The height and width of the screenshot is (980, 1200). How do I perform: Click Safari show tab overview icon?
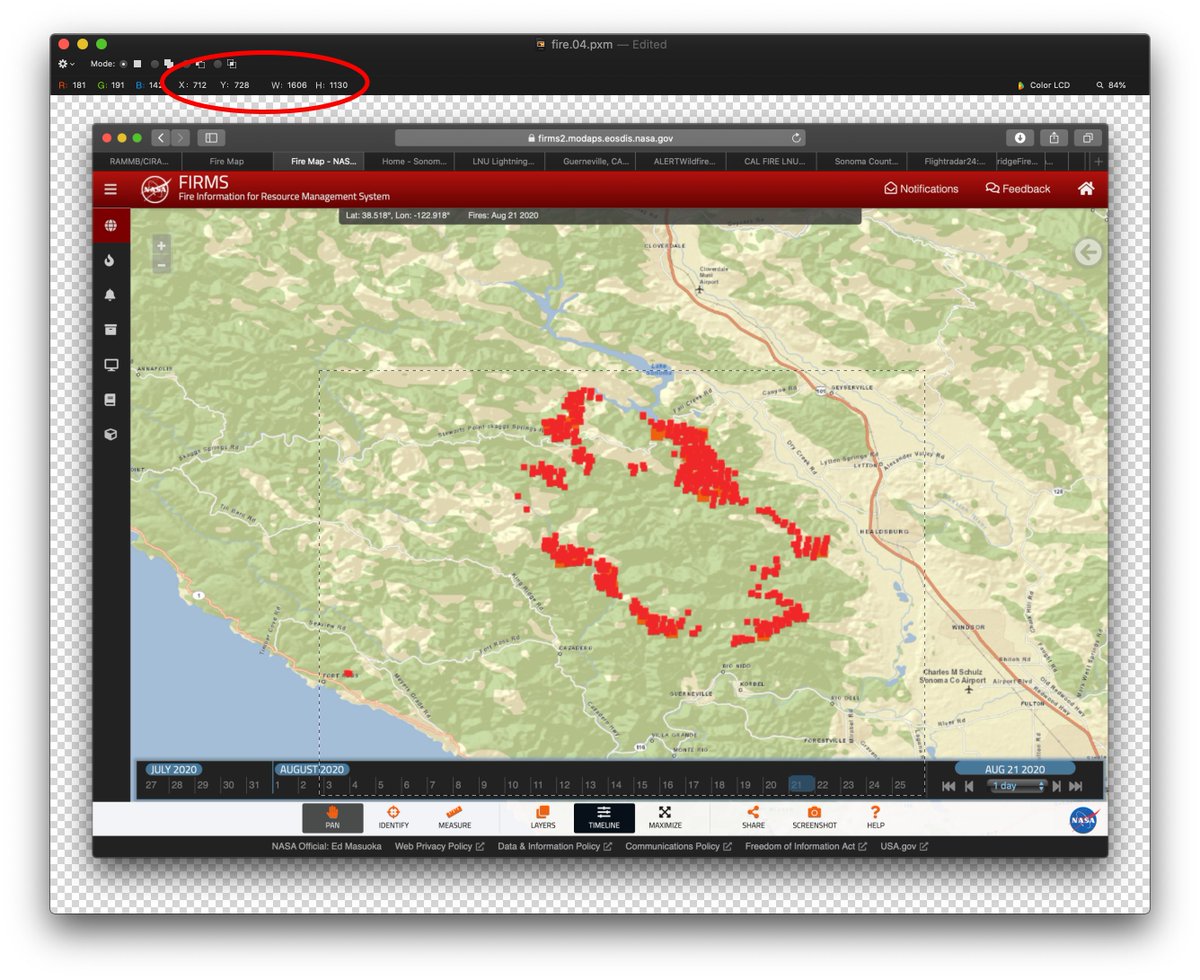(1088, 138)
